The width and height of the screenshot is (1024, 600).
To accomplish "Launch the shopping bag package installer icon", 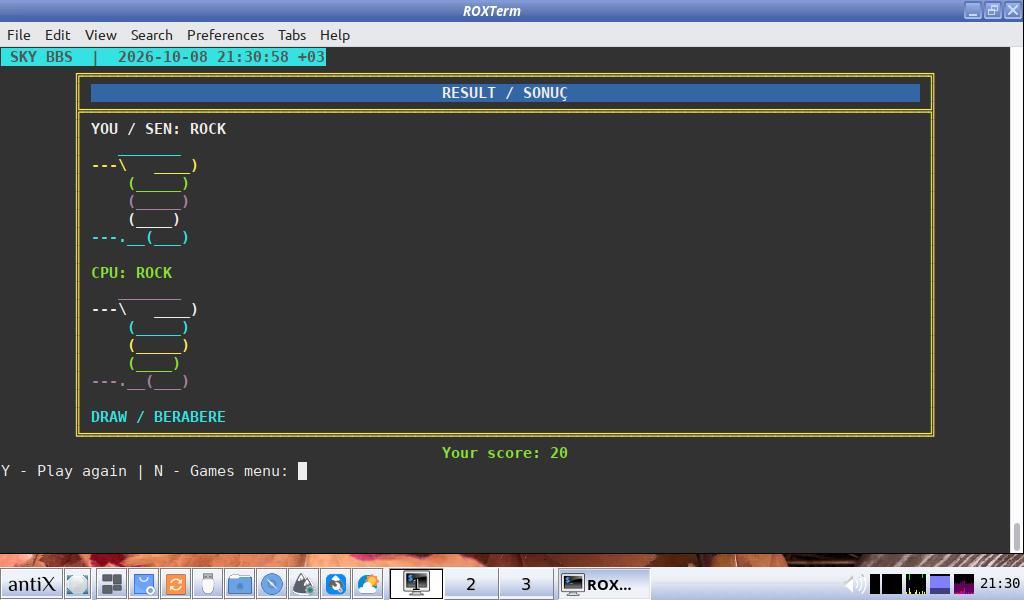I will pos(144,584).
